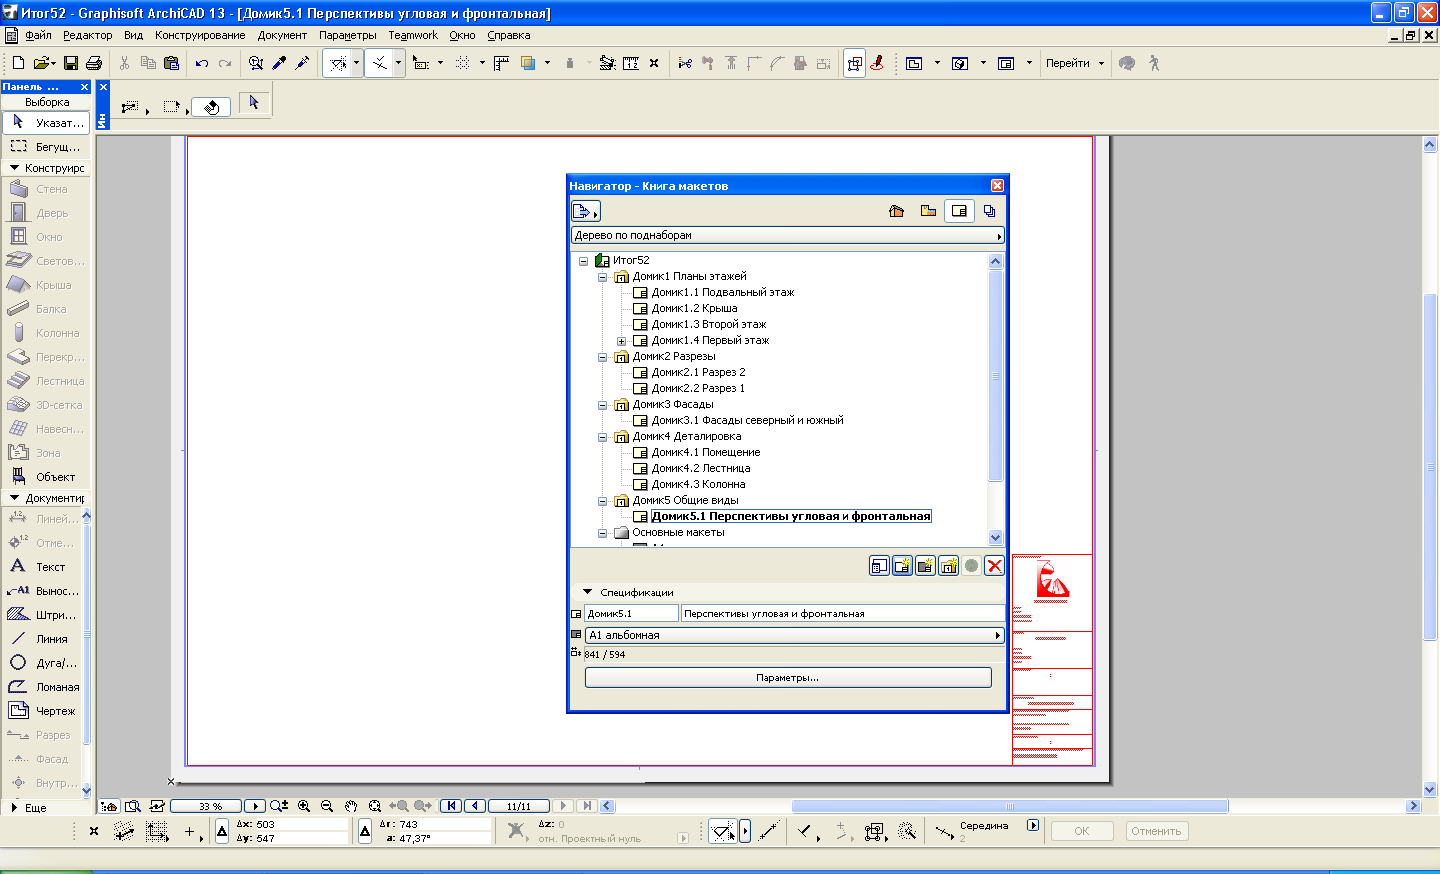
Task: Click the Undo arrow icon
Action: pos(202,63)
